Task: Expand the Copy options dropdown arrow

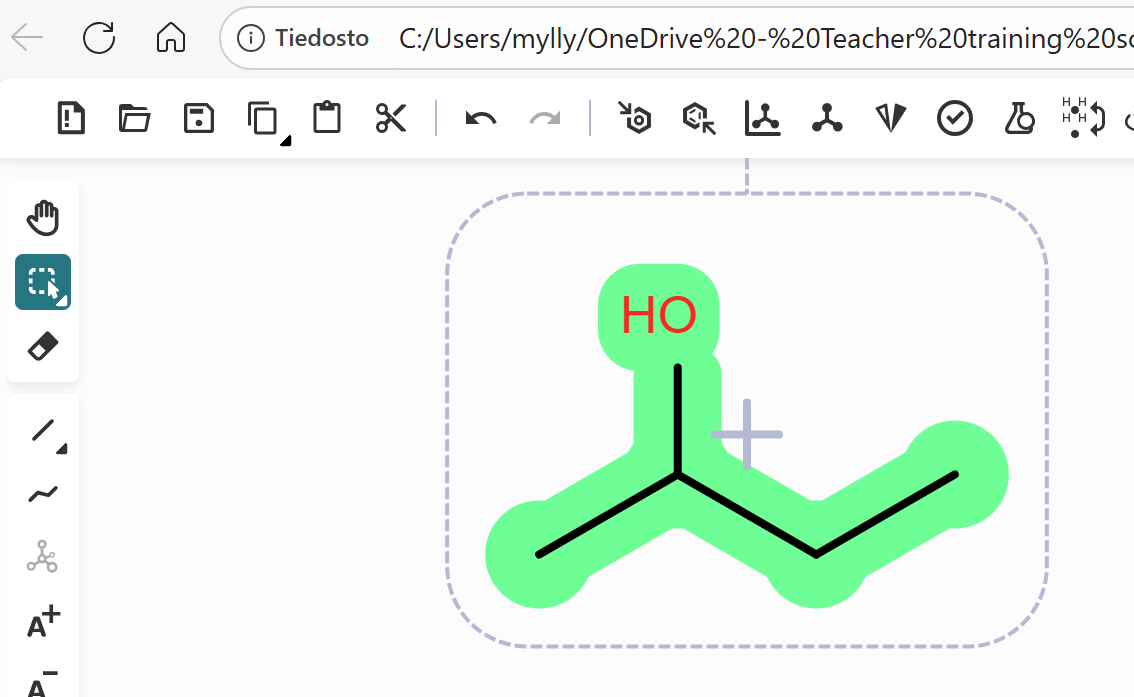Action: [286, 140]
